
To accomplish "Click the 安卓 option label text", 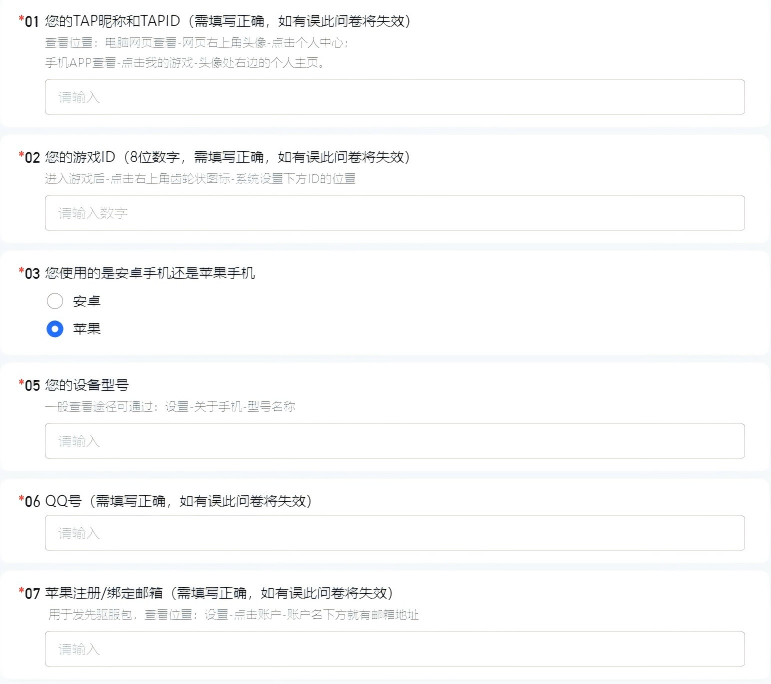I will [x=87, y=301].
